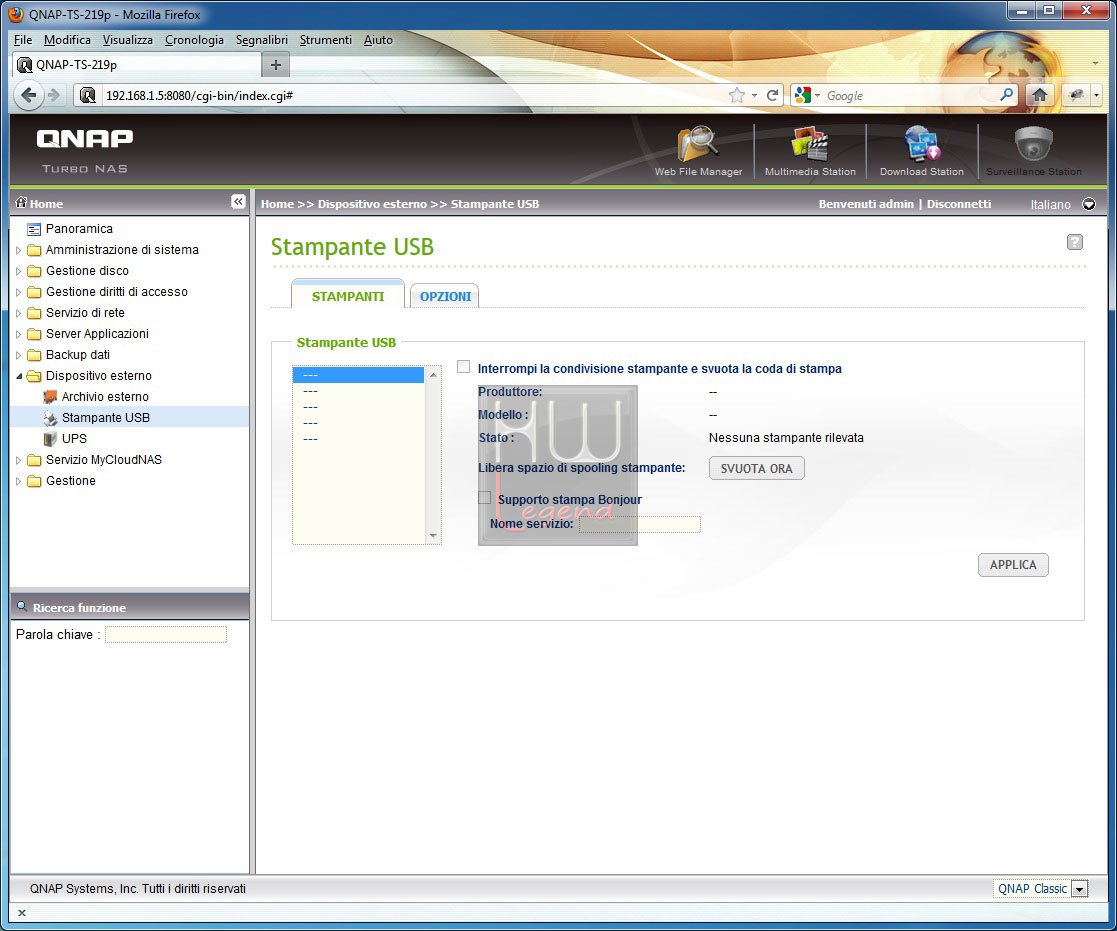Image resolution: width=1117 pixels, height=931 pixels.
Task: Click the Firefox forward arrow
Action: tap(54, 95)
